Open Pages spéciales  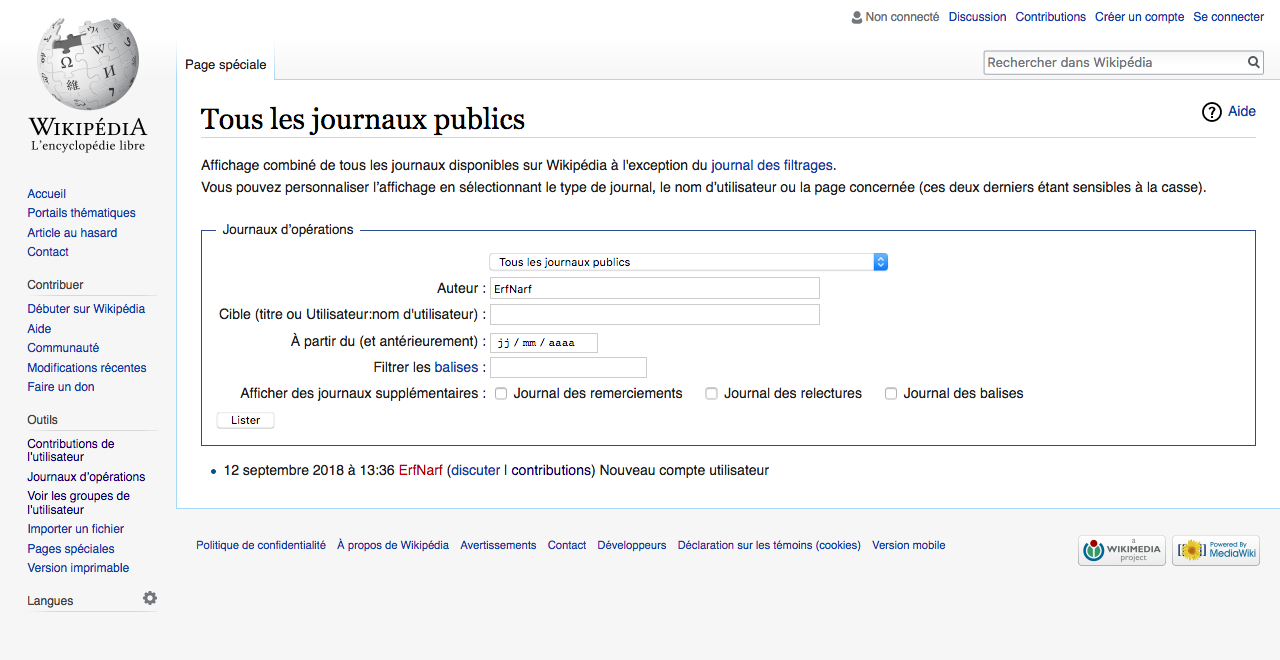click(x=71, y=549)
